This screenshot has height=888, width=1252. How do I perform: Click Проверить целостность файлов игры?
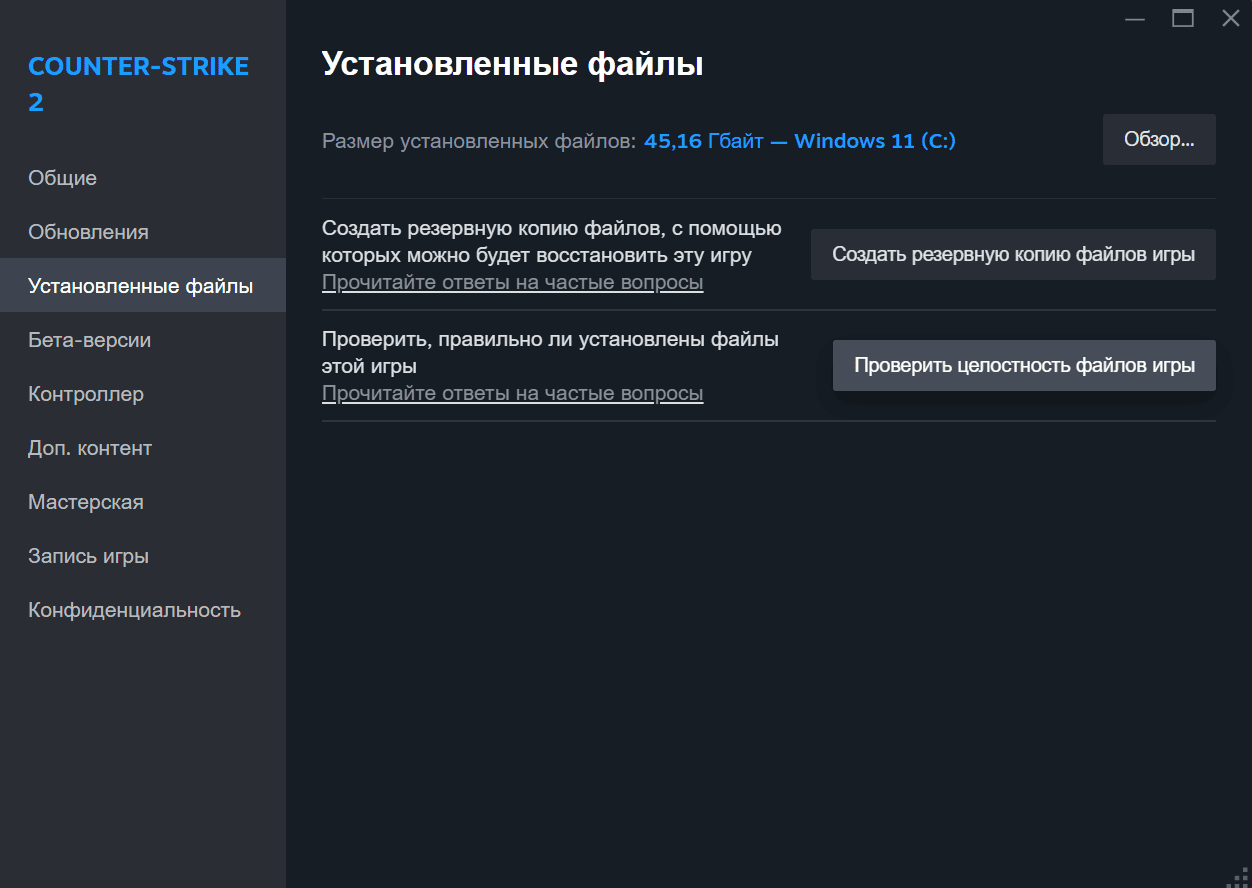click(1024, 365)
